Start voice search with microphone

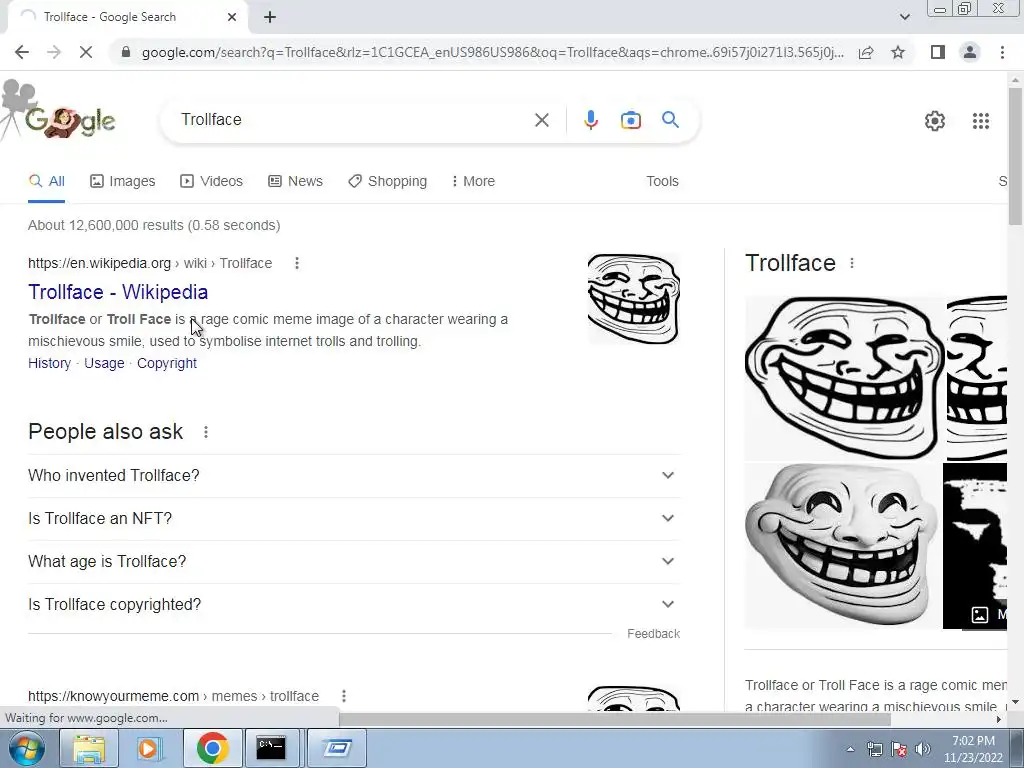[x=591, y=120]
